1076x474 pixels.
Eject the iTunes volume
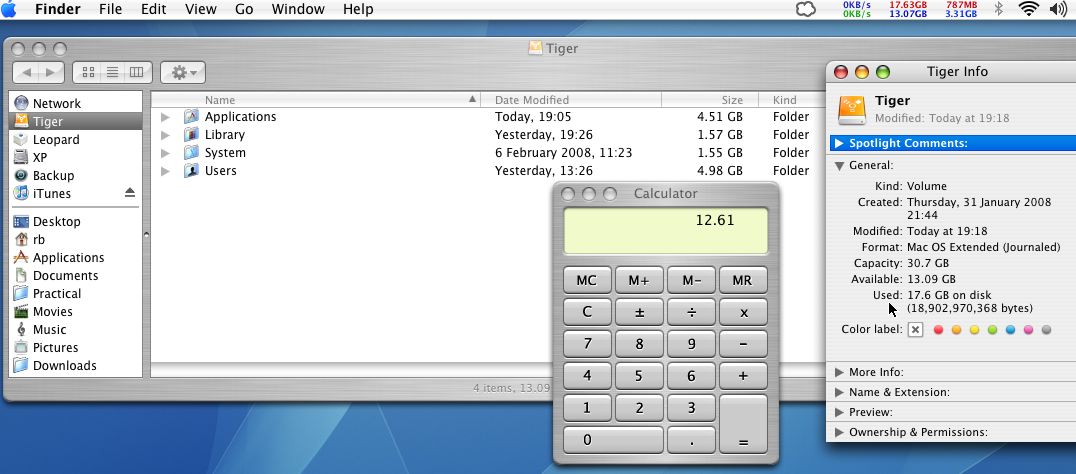130,193
